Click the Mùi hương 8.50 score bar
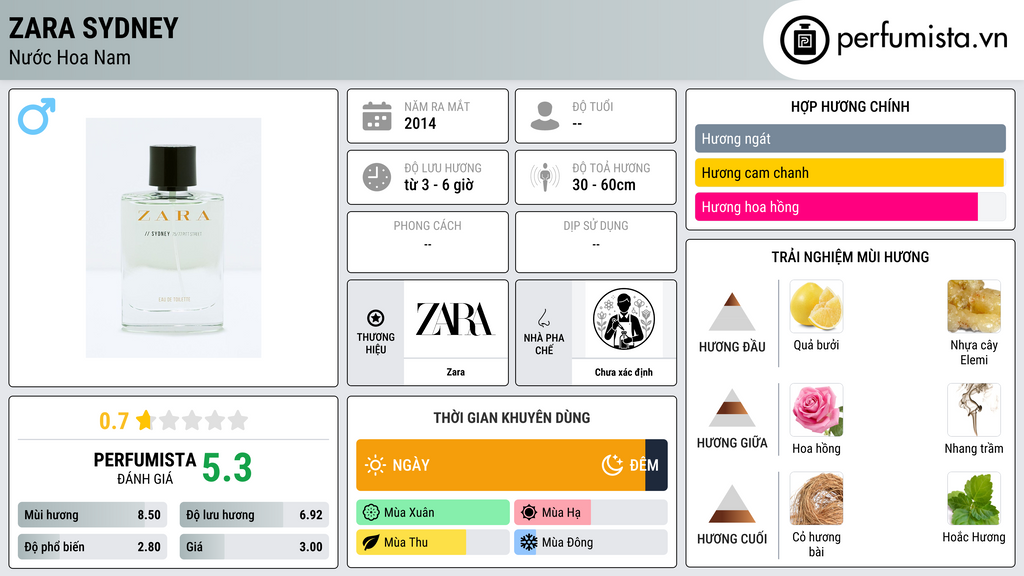The width and height of the screenshot is (1024, 576). (x=93, y=515)
